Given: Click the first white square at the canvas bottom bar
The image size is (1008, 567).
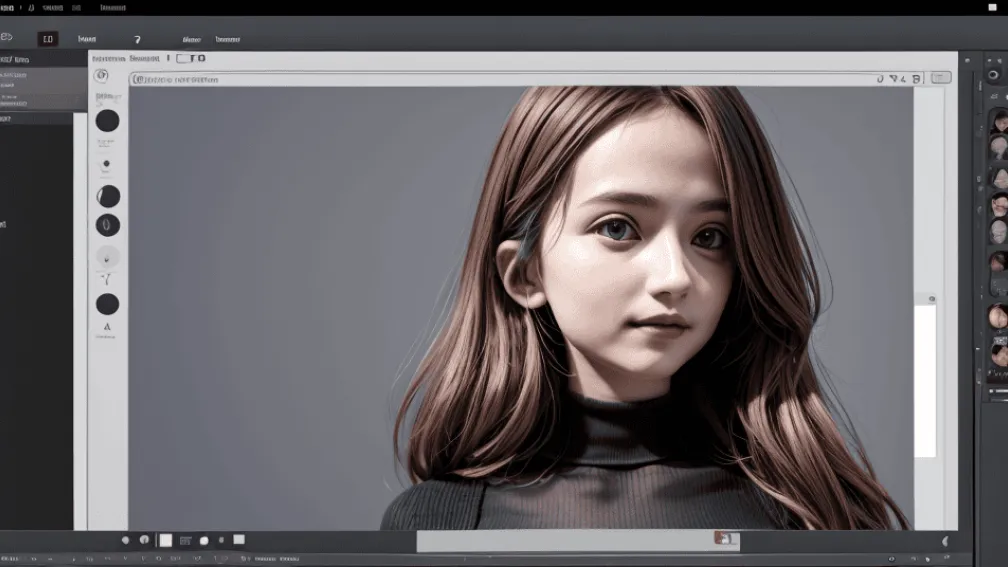Looking at the screenshot, I should click(x=166, y=540).
